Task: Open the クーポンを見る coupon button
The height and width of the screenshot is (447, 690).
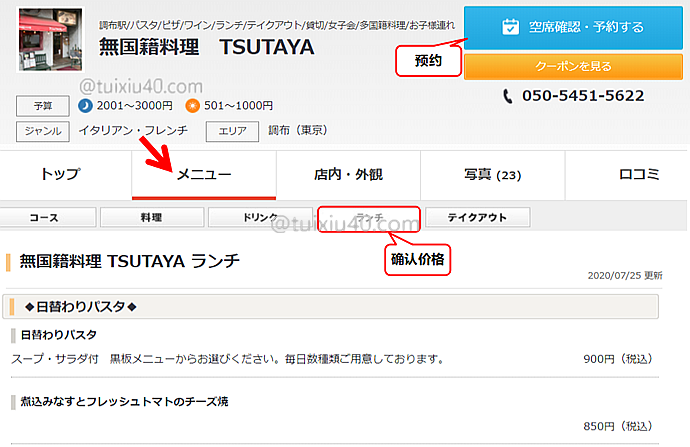Action: point(573,66)
